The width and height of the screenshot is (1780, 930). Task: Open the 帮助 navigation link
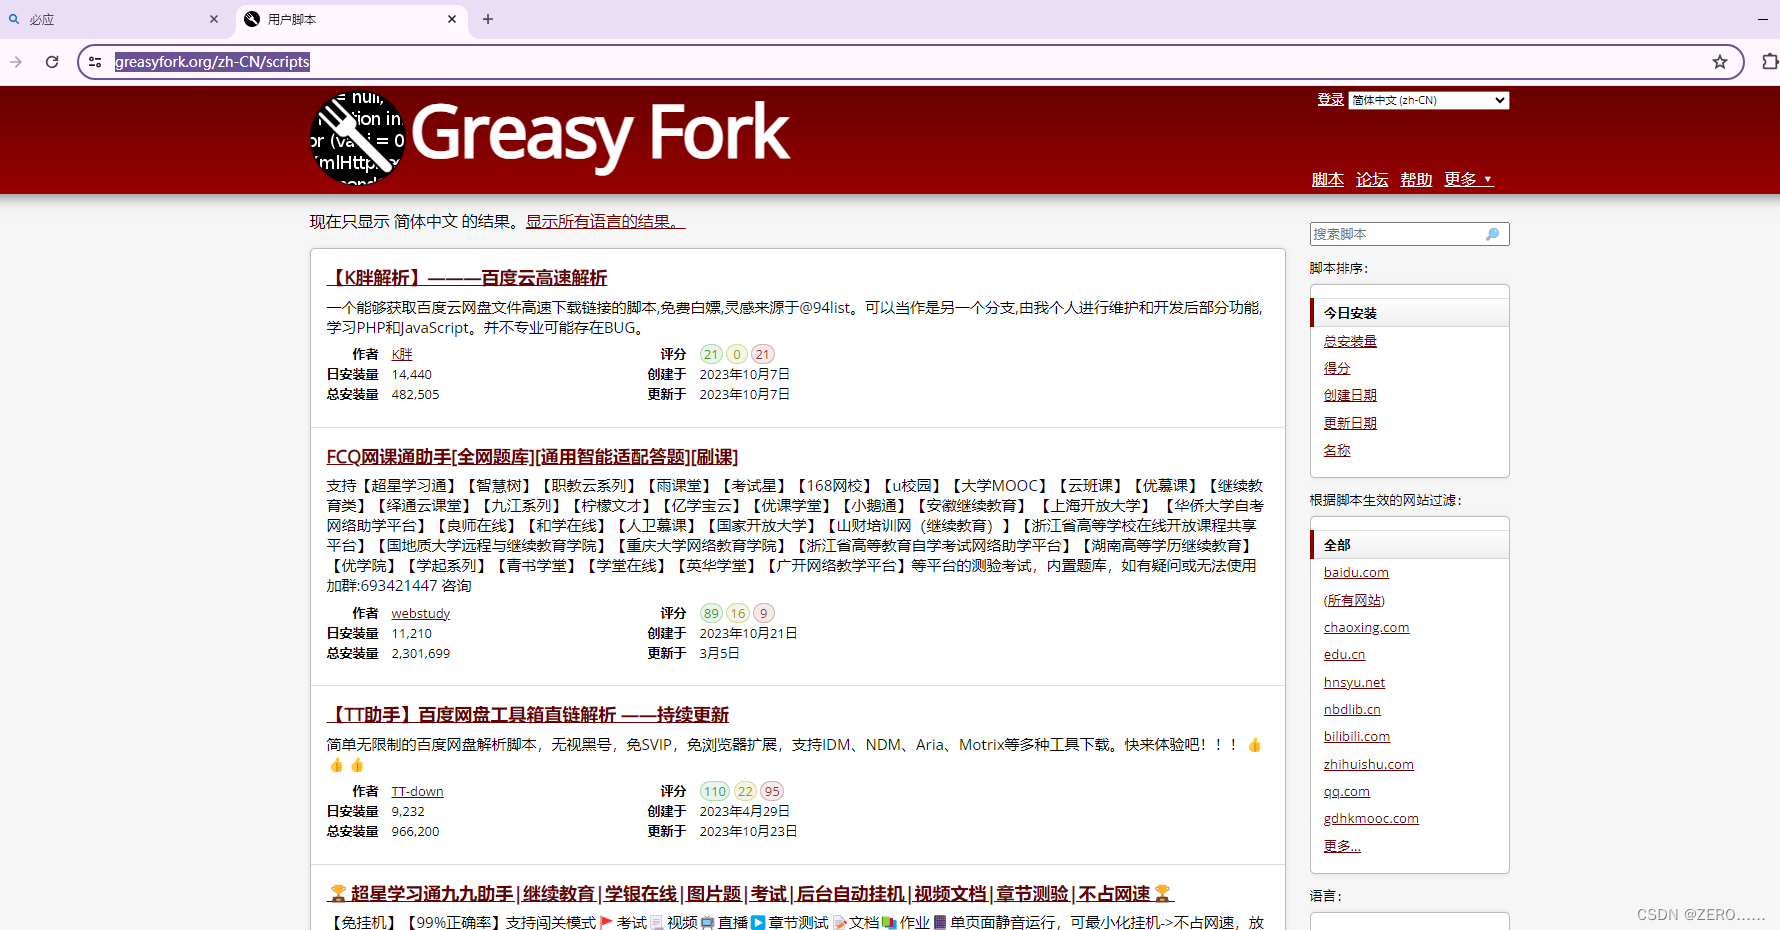[1416, 179]
